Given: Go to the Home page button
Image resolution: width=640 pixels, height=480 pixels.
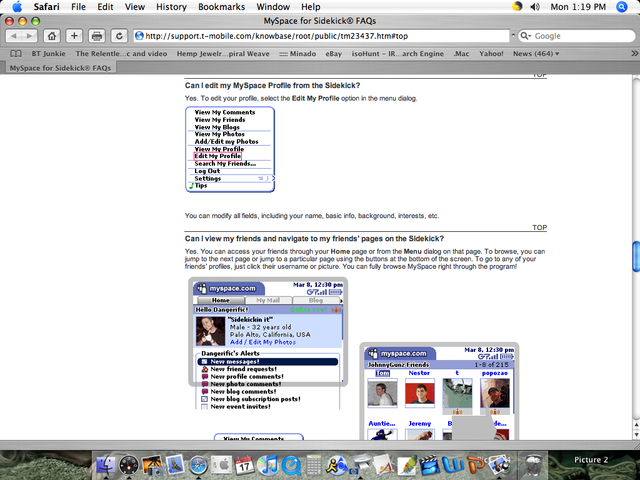Looking at the screenshot, I should (x=51, y=36).
